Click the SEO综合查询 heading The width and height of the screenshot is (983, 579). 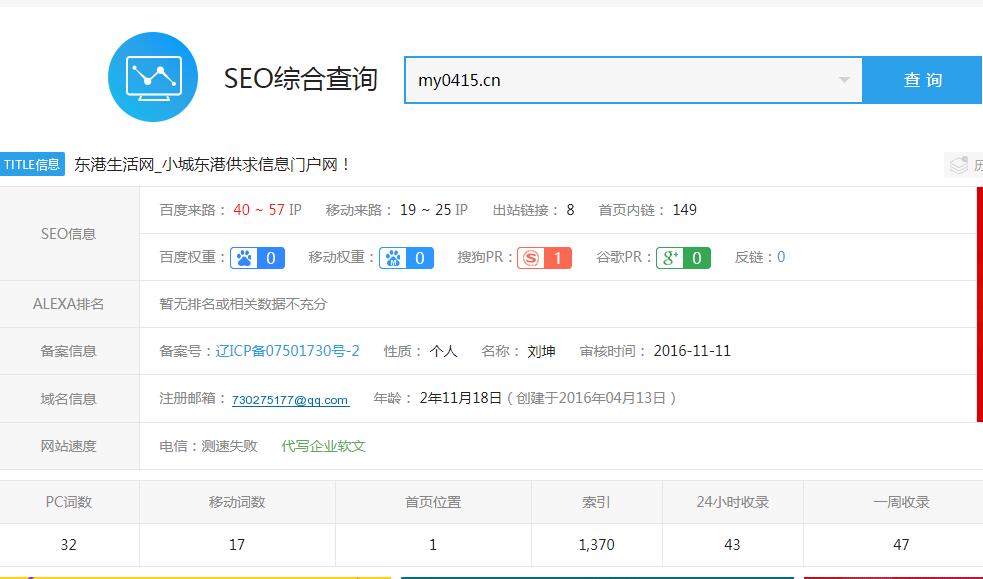(x=301, y=79)
